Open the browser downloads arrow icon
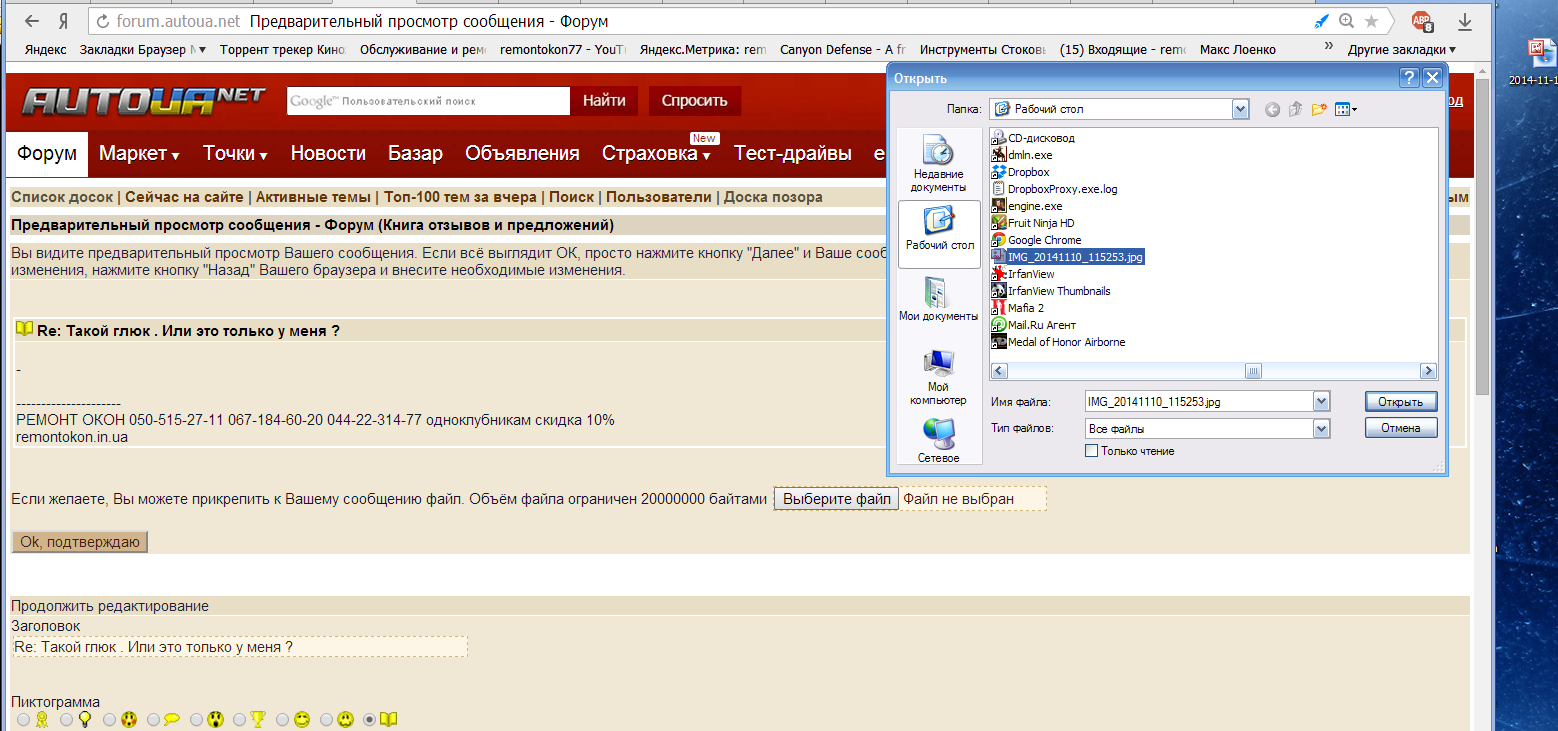 (x=1465, y=21)
